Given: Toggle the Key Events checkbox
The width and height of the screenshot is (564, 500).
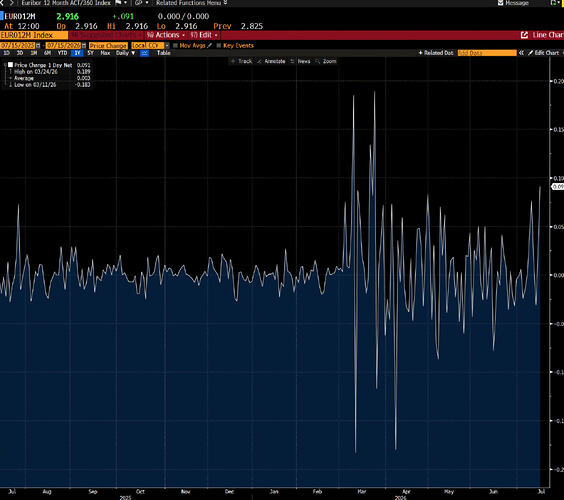Looking at the screenshot, I should coord(219,46).
